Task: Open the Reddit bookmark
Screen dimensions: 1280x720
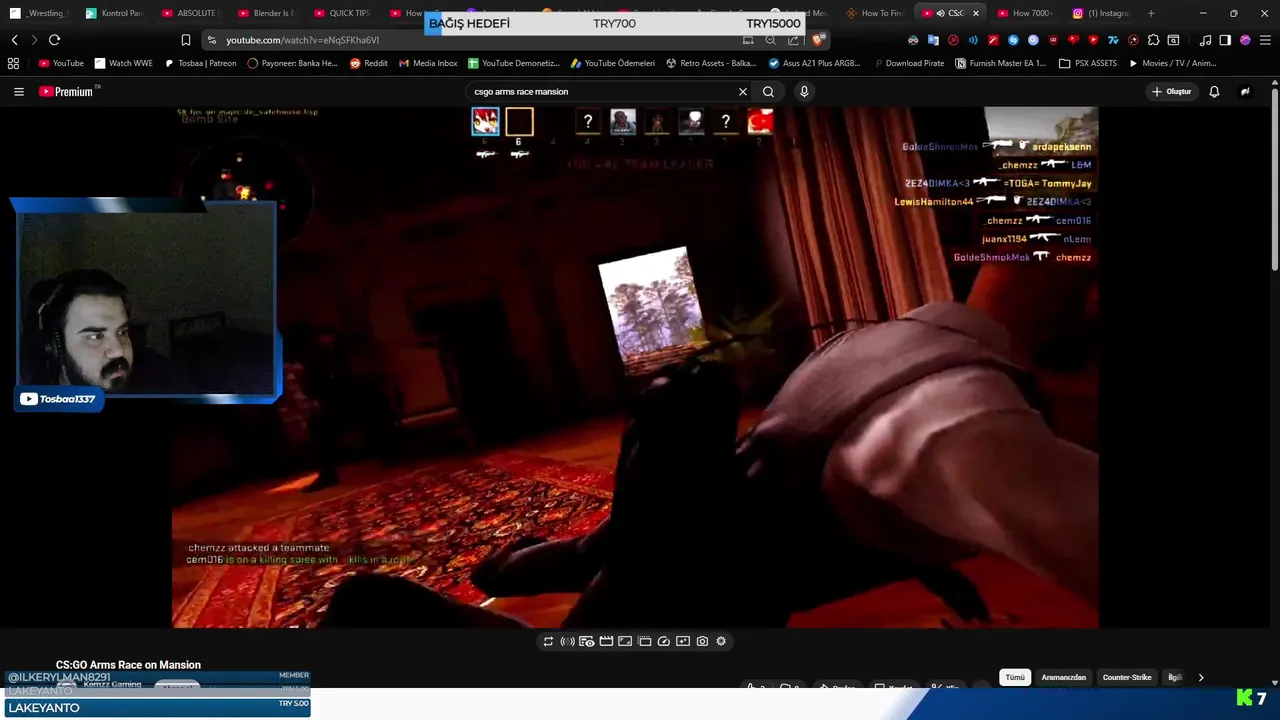Action: [x=369, y=63]
